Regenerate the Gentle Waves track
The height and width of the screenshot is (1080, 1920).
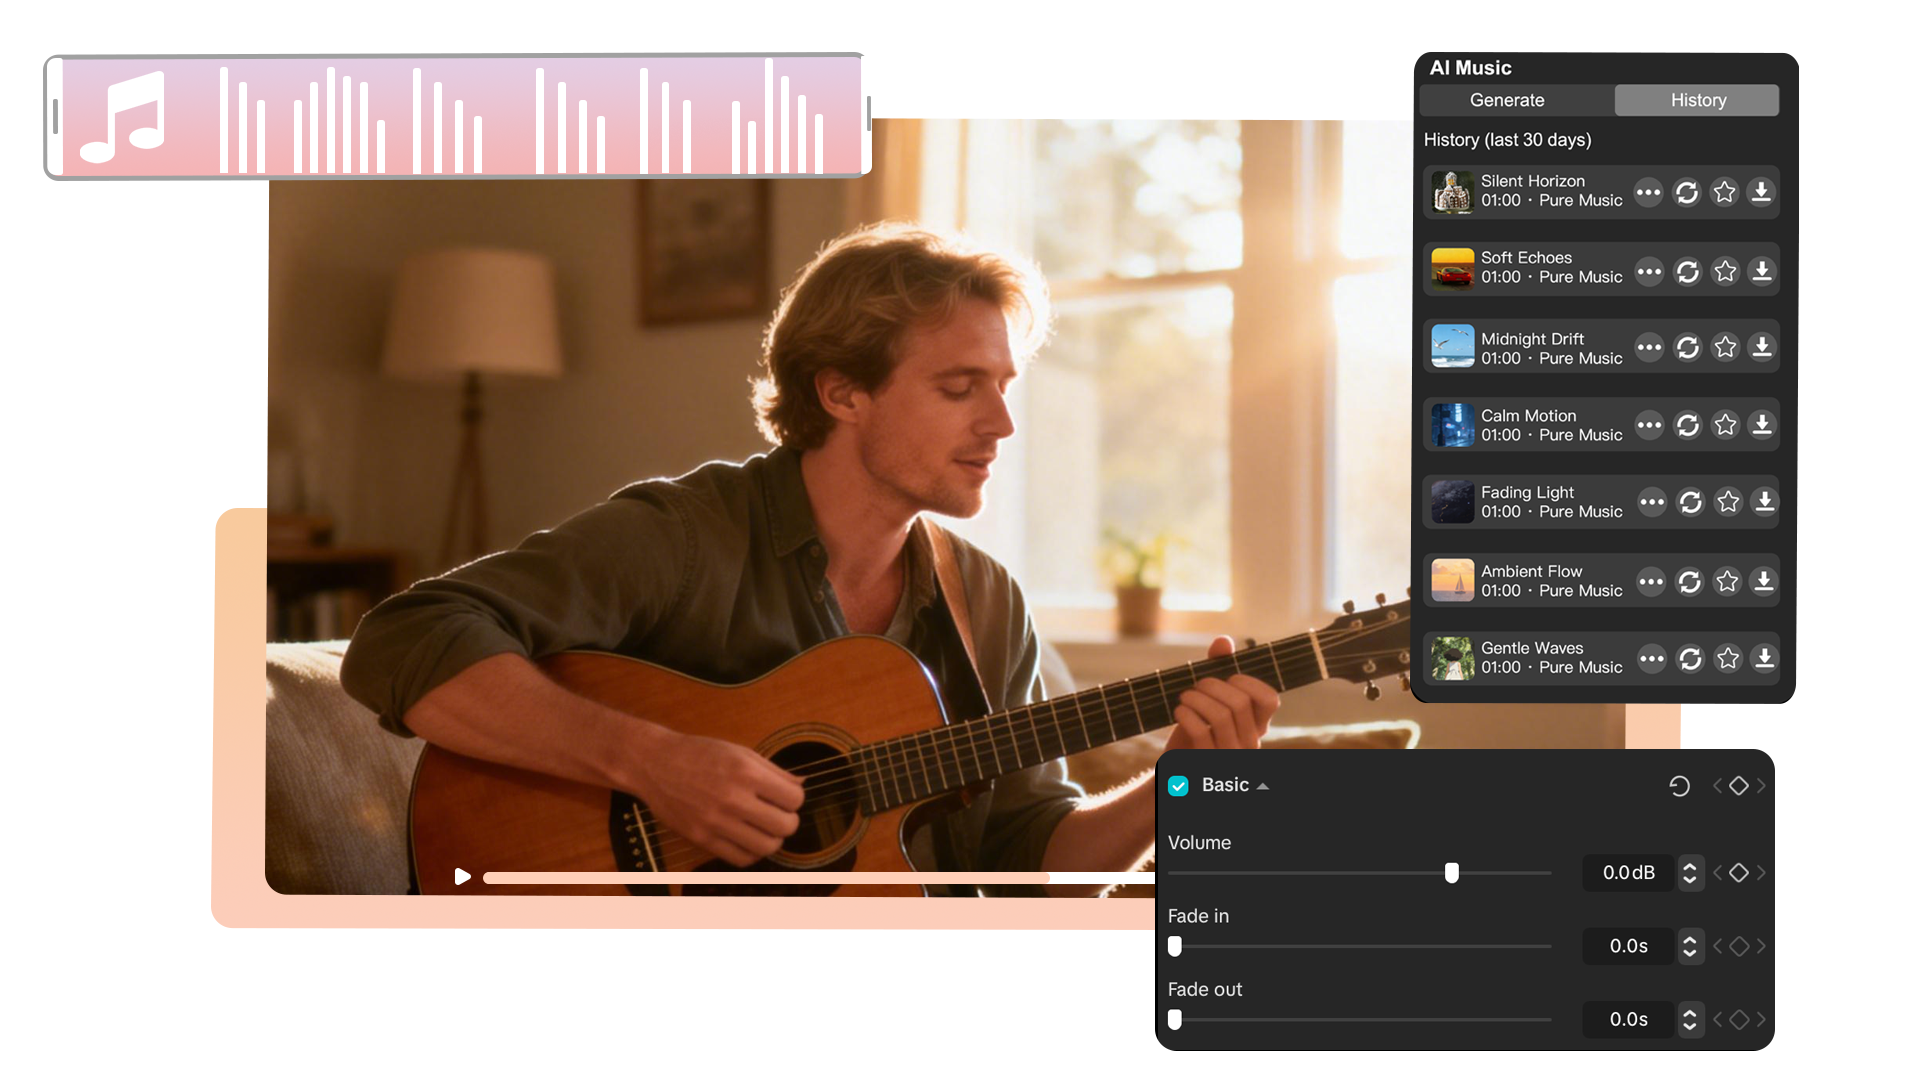click(1690, 658)
